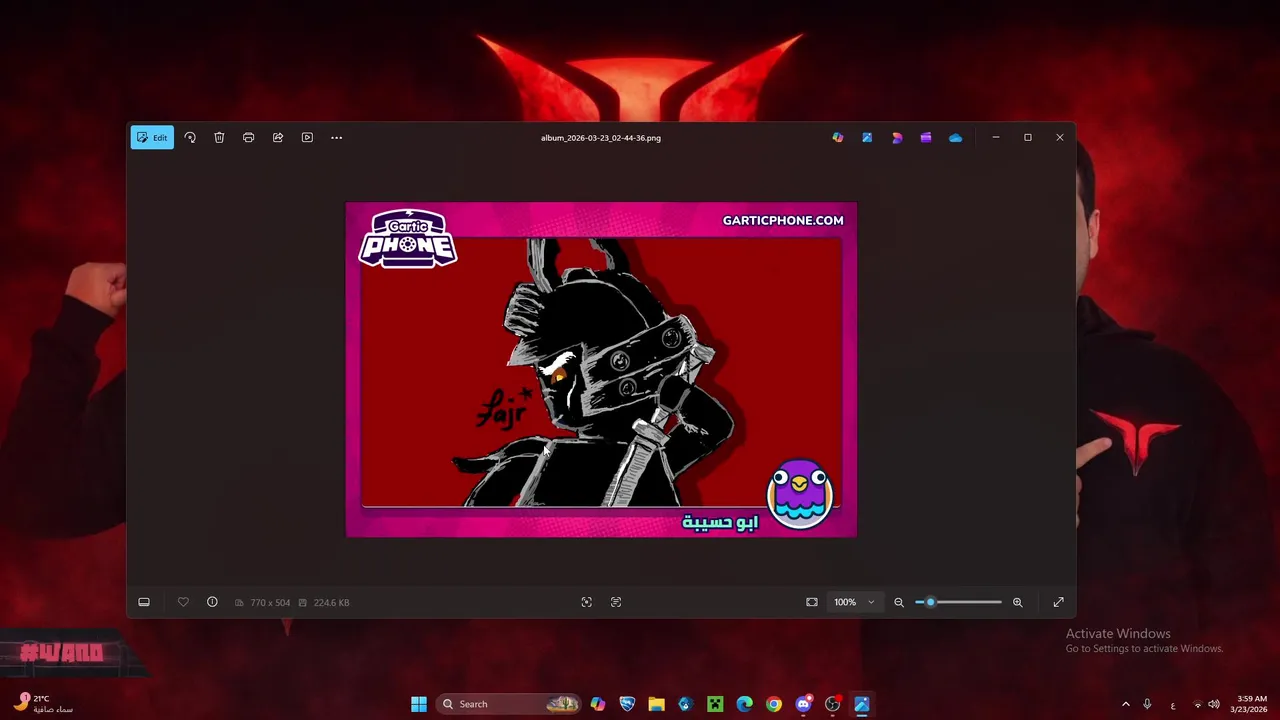Open File Explorer from the taskbar
The image size is (1280, 720).
656,704
